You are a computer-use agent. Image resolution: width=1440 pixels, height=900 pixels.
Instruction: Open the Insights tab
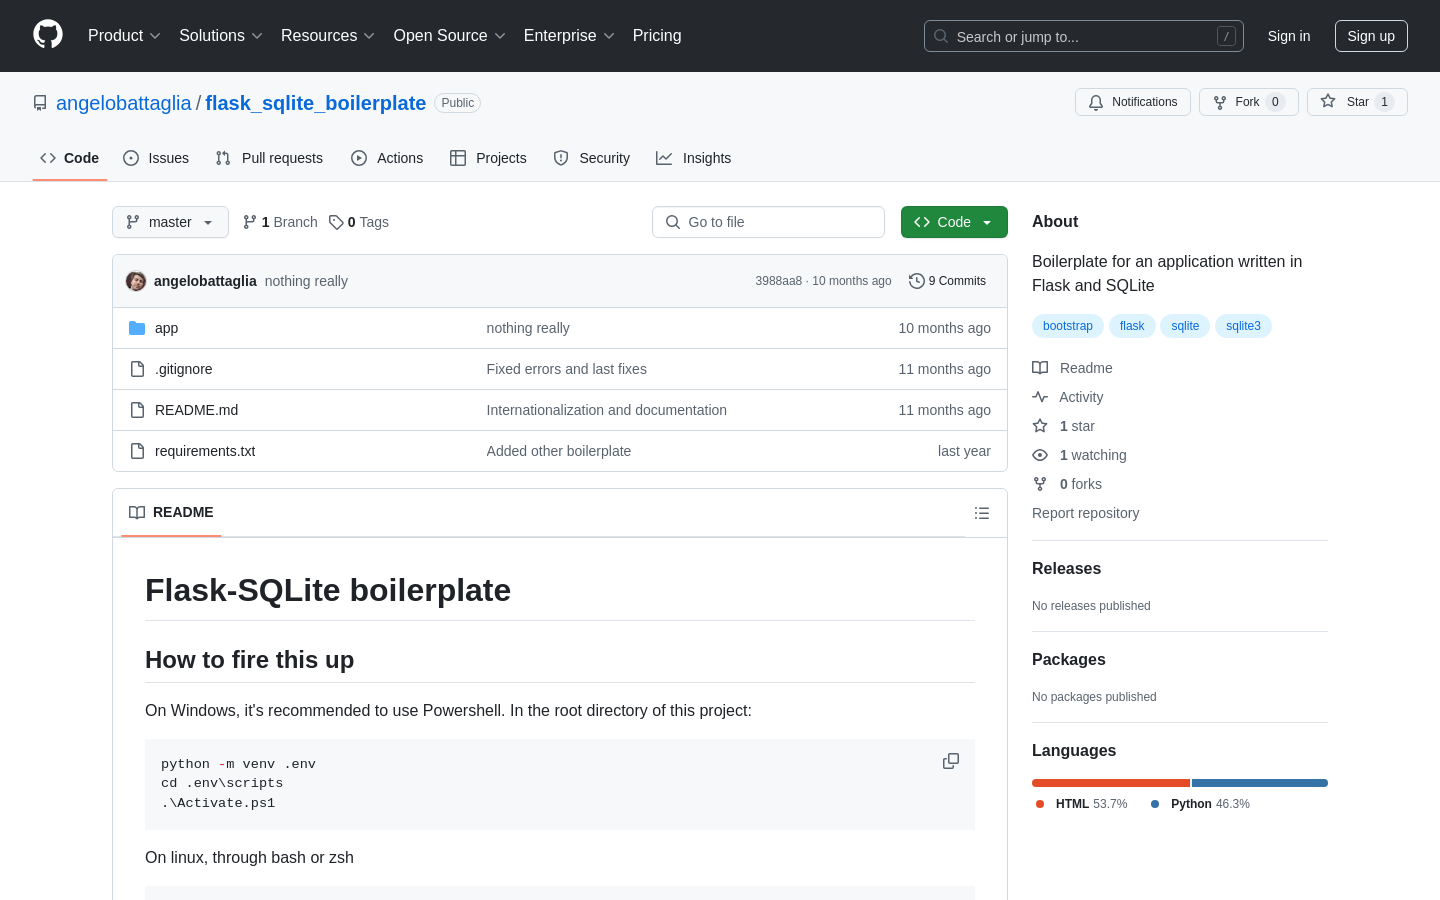tap(694, 158)
